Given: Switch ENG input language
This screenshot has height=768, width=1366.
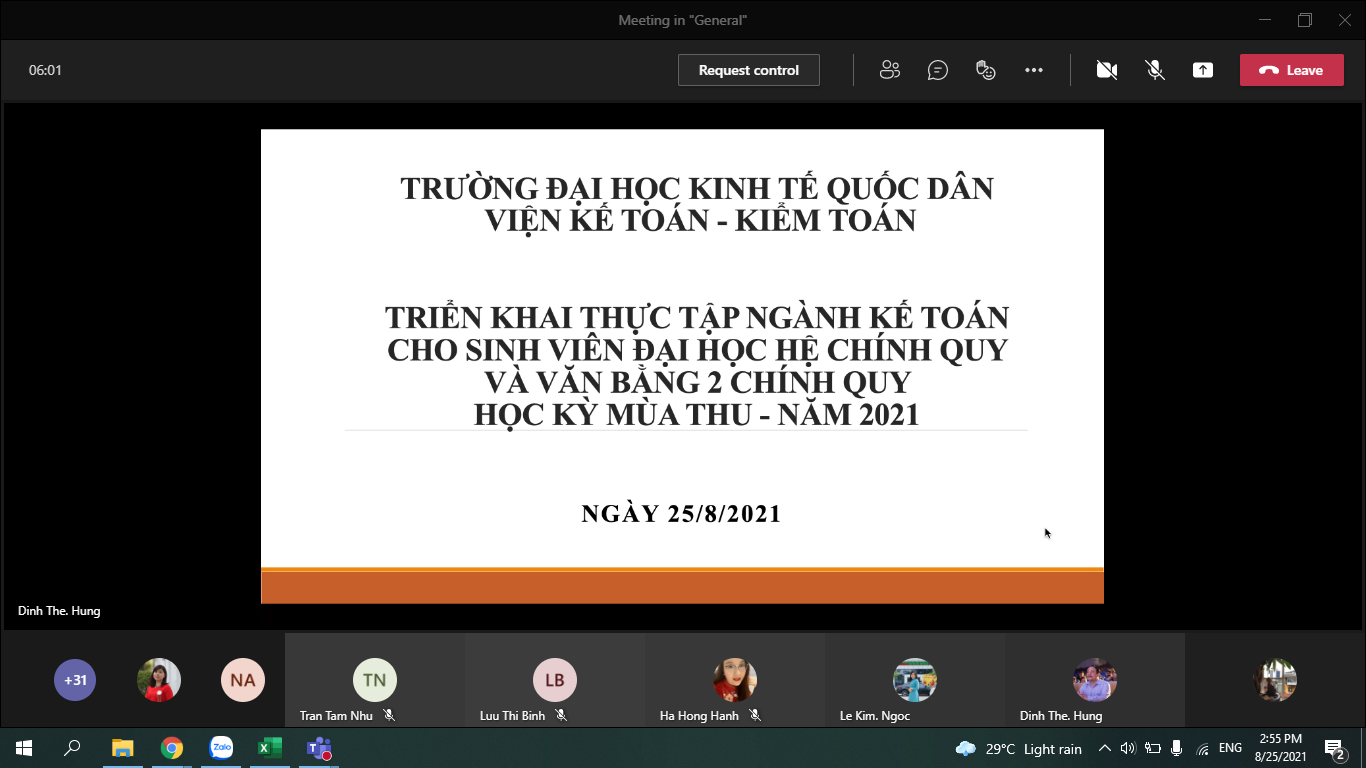Looking at the screenshot, I should [1230, 748].
